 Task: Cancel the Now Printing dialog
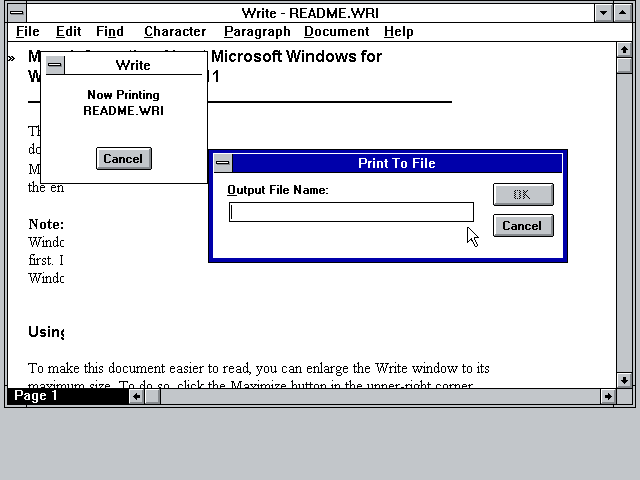124,158
